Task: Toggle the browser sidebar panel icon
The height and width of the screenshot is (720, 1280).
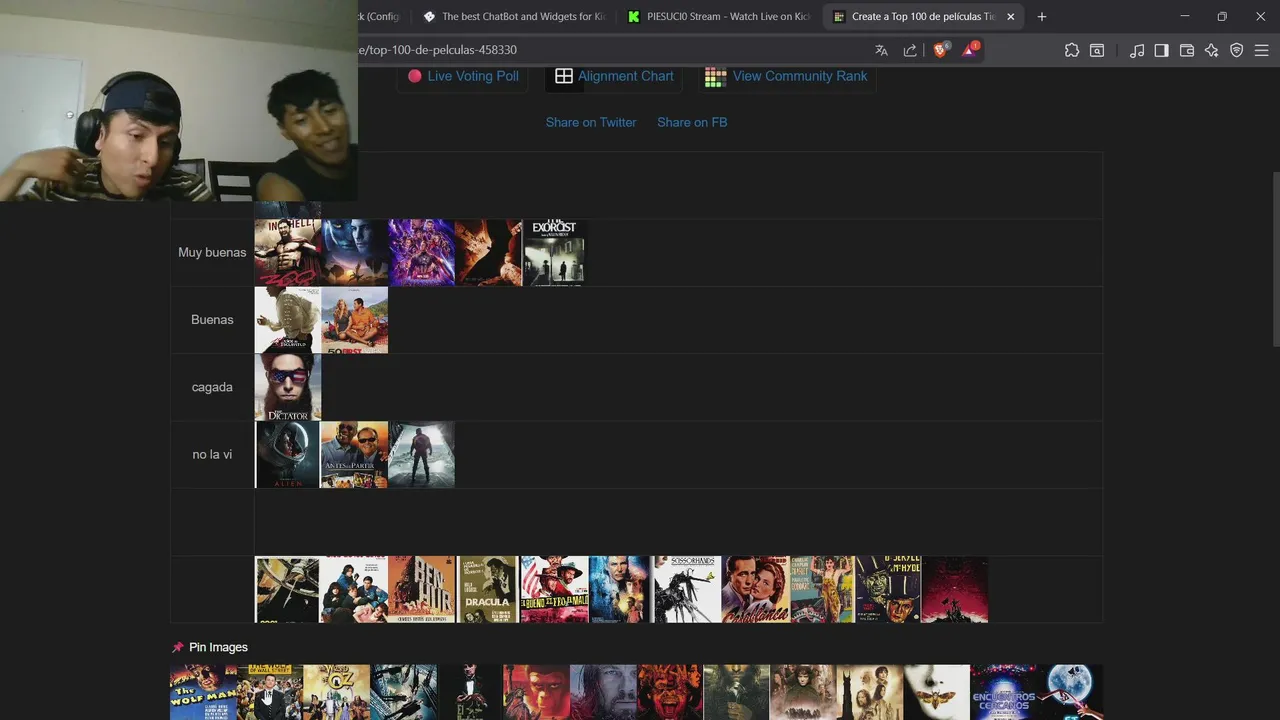Action: tap(1161, 50)
